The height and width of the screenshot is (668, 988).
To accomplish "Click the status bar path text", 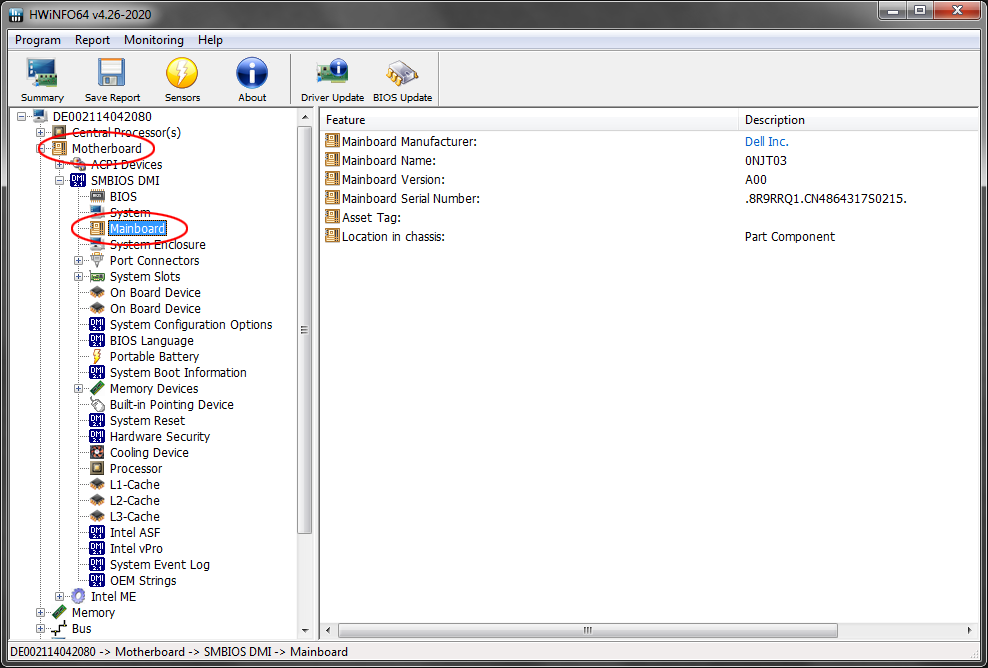I will (179, 652).
